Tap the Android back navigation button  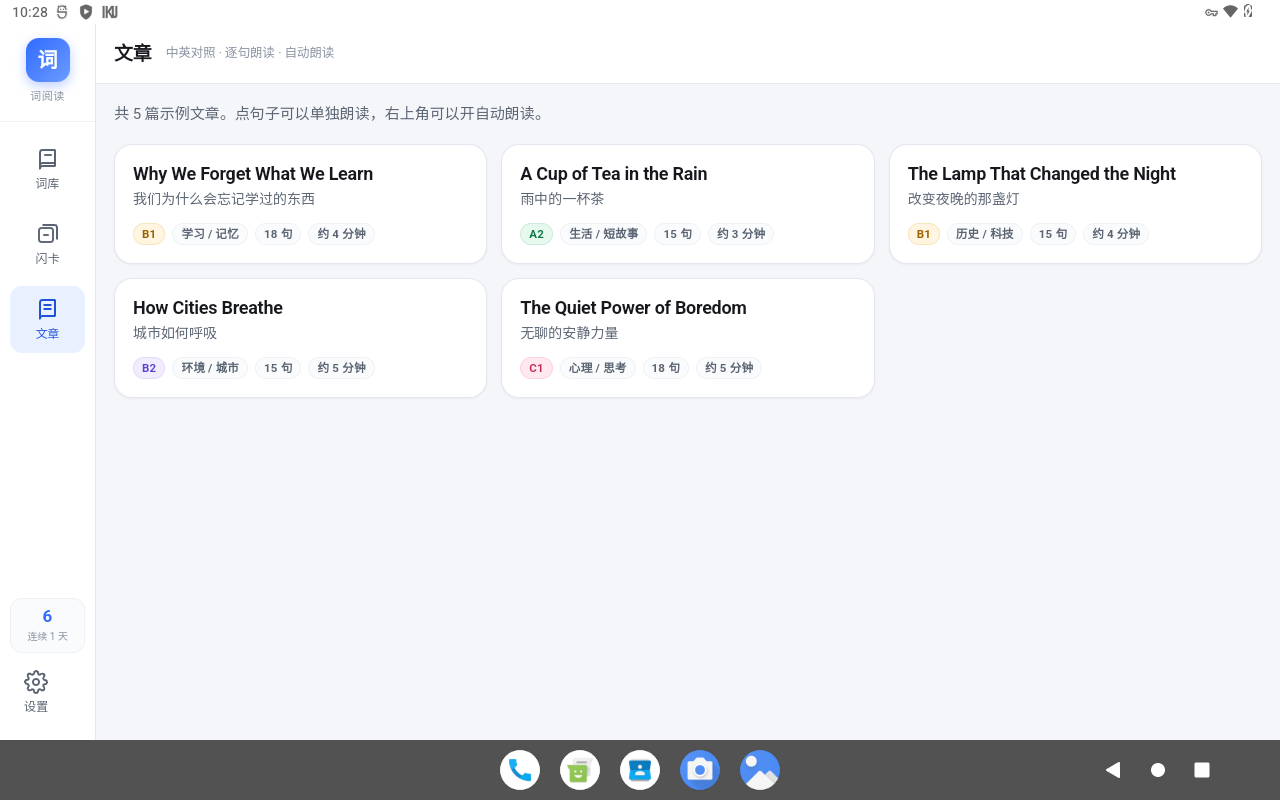point(1112,770)
